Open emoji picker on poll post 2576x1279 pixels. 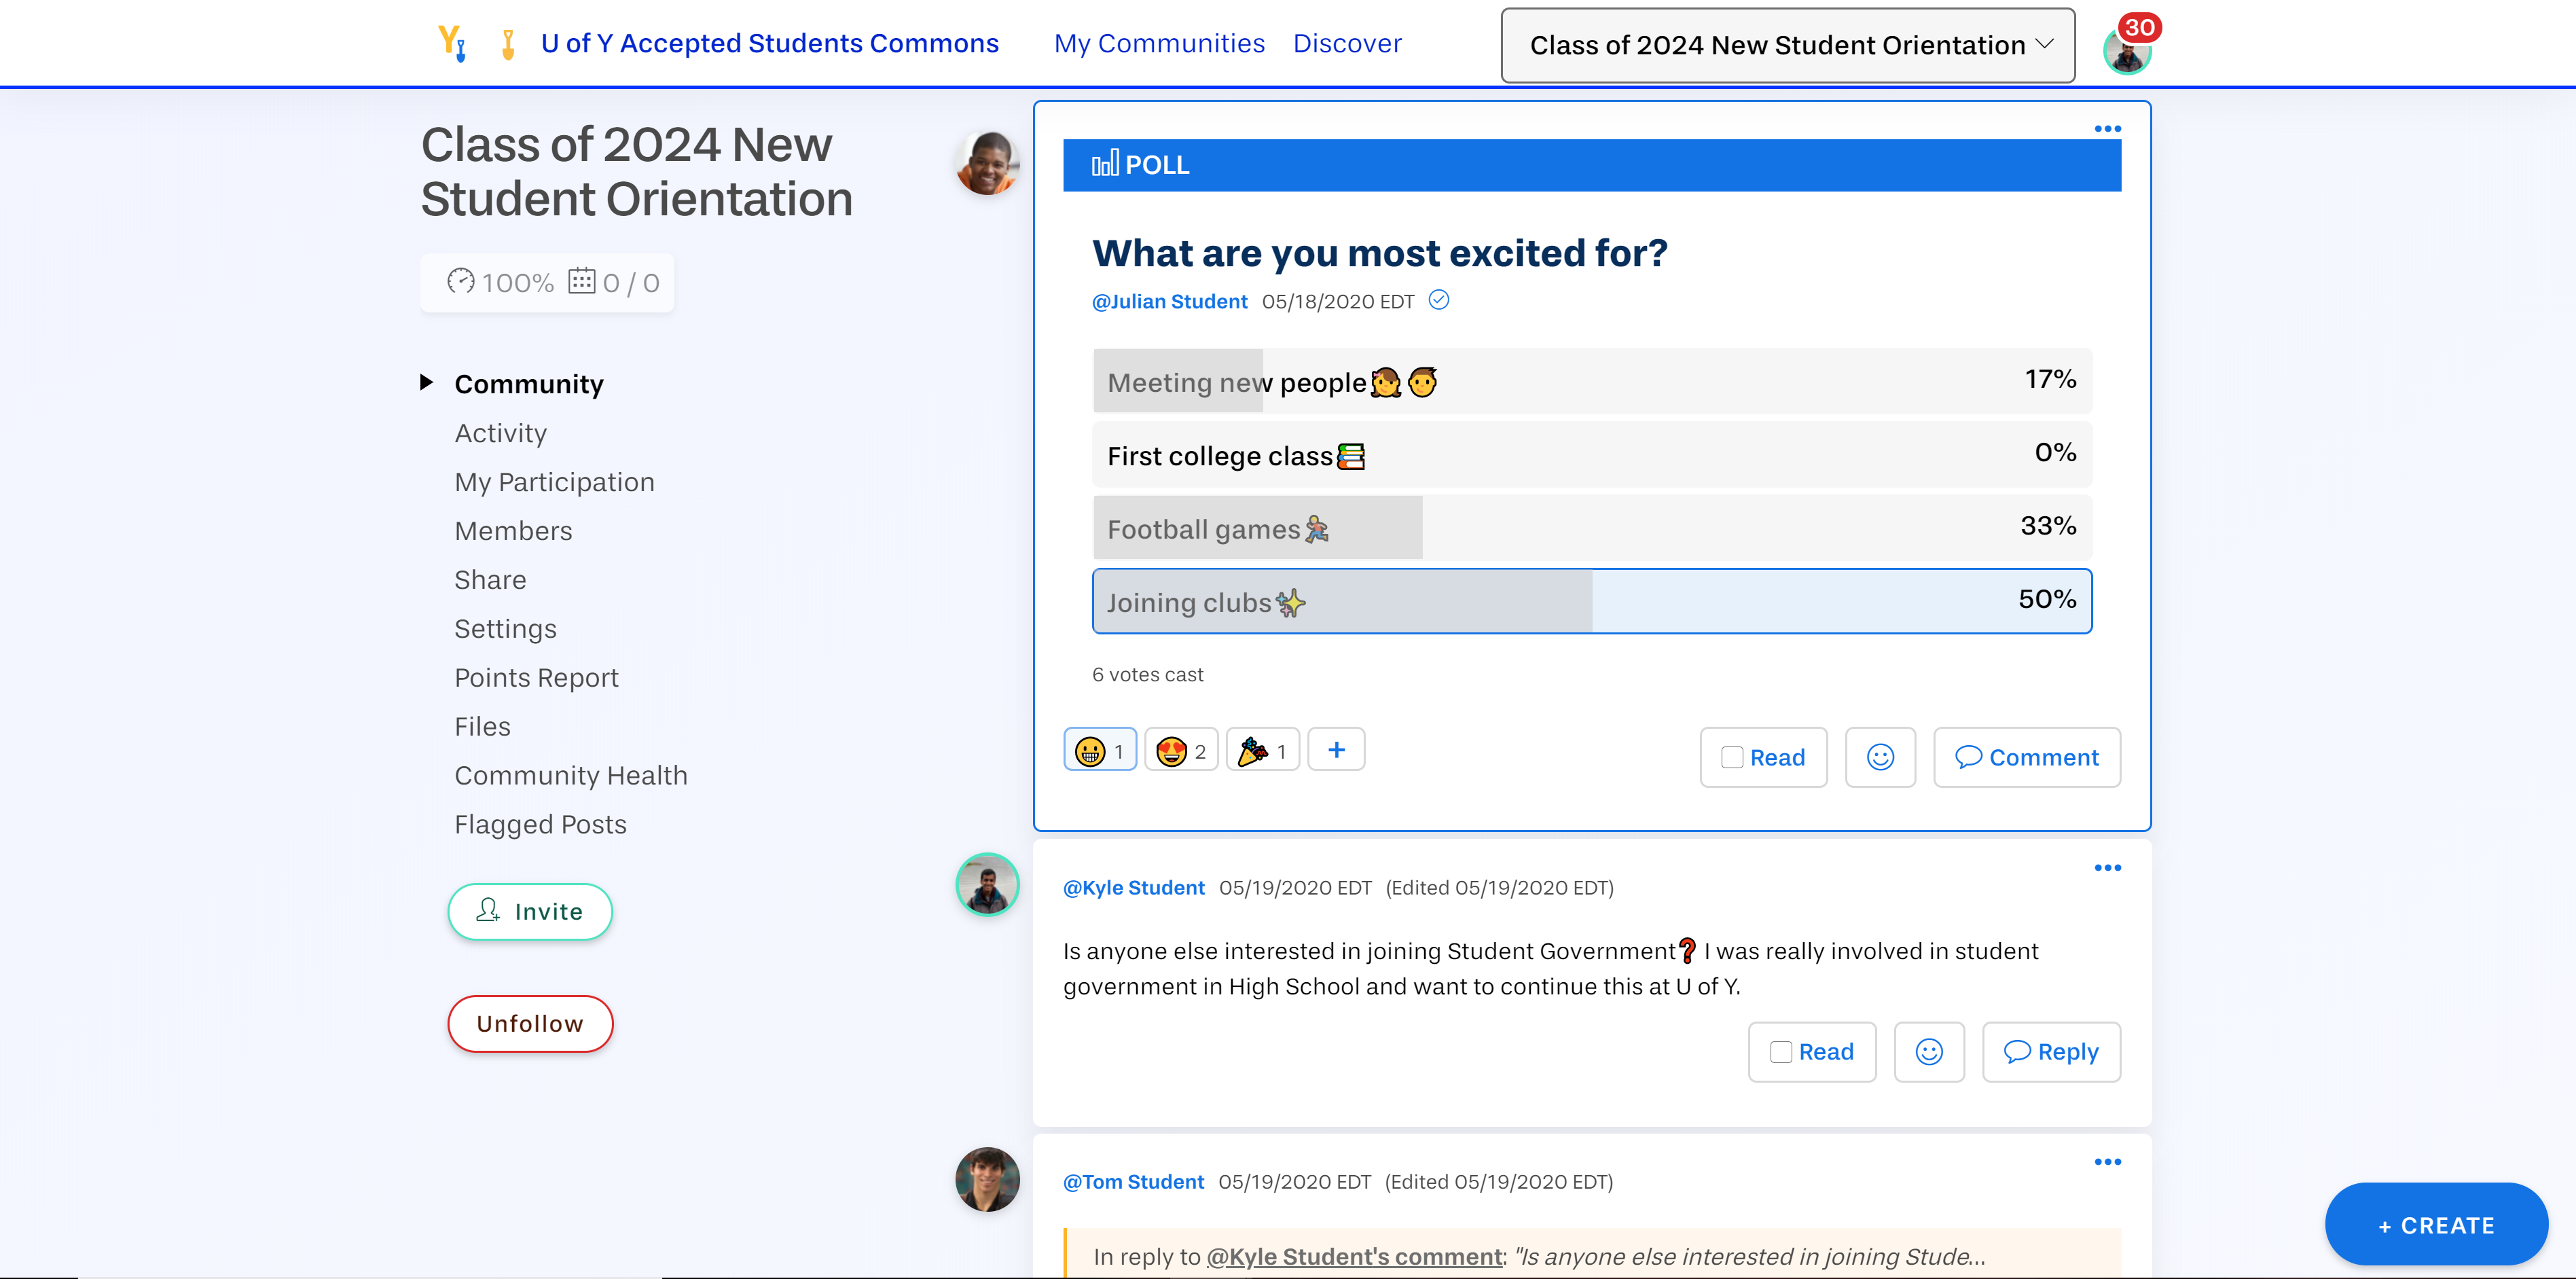(1880, 757)
